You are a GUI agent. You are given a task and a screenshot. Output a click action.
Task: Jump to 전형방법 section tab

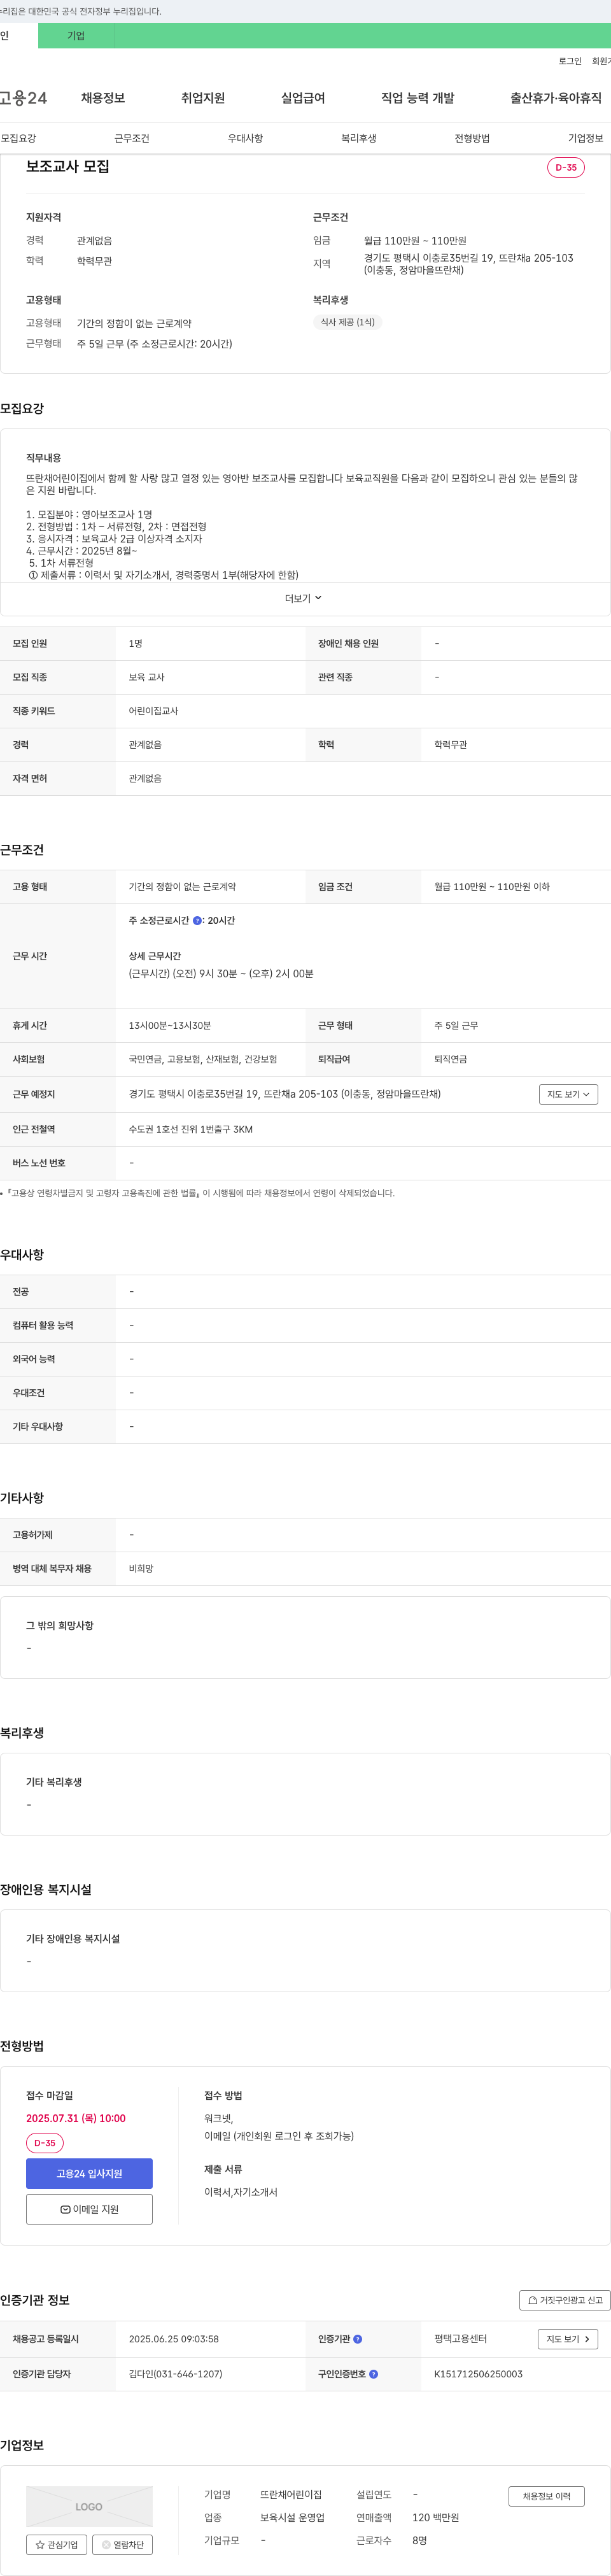coord(472,138)
